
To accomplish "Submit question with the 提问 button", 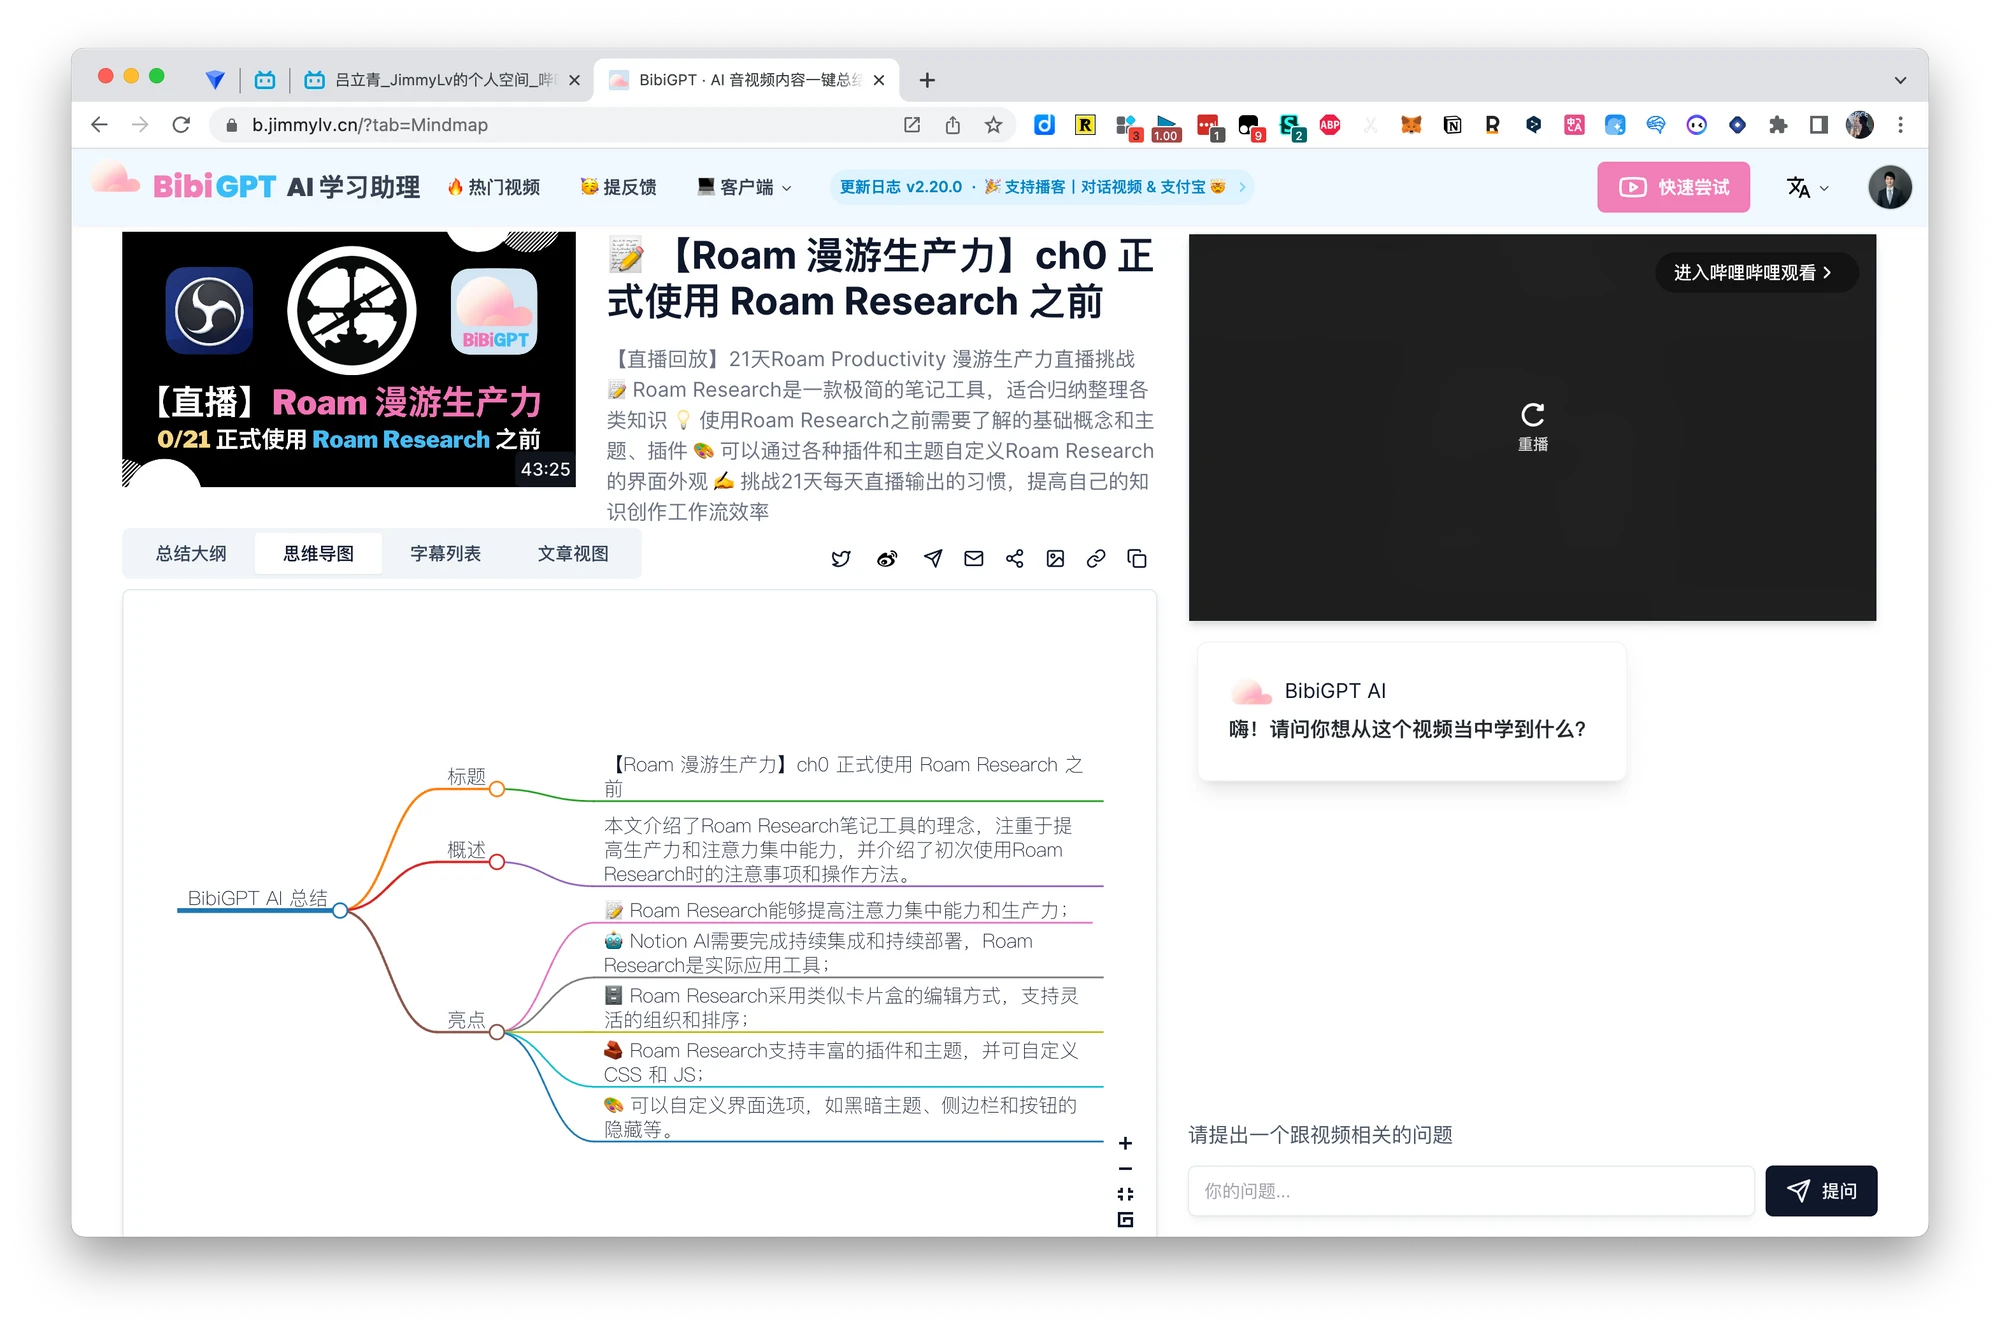I will (1821, 1191).
